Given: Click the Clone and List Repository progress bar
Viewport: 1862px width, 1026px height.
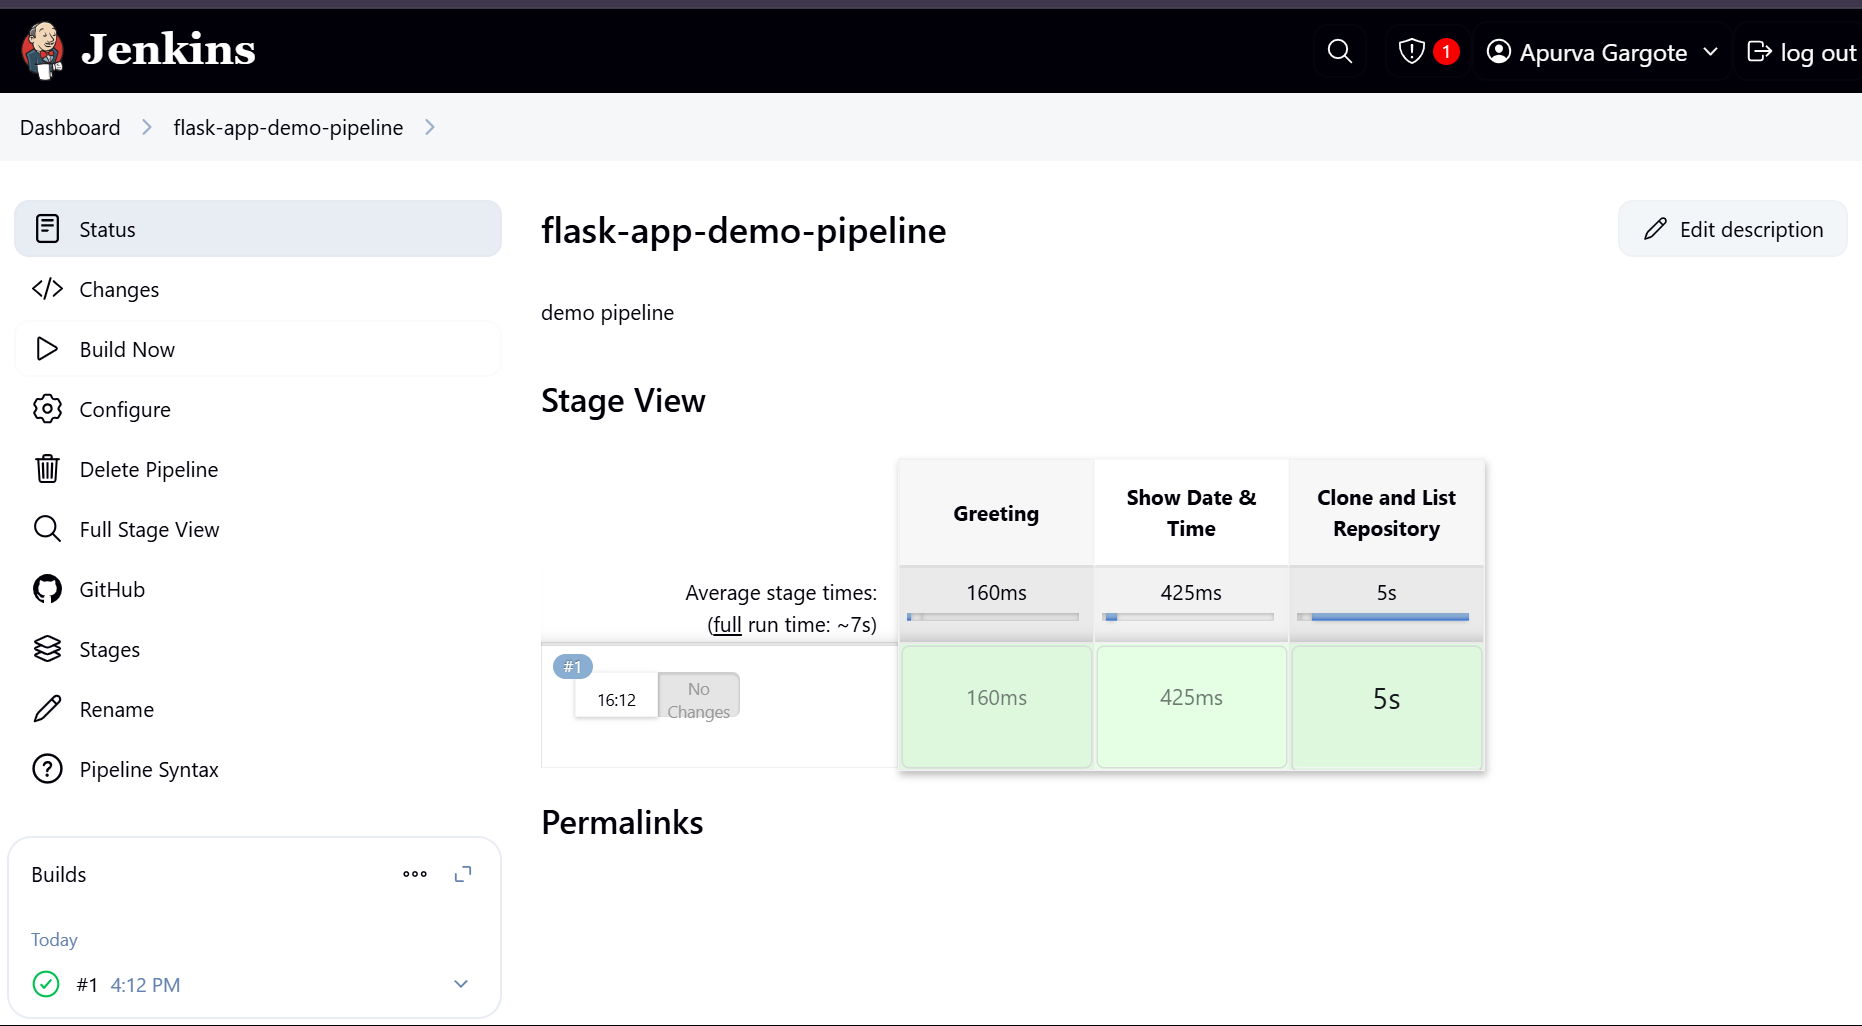Looking at the screenshot, I should tap(1383, 617).
